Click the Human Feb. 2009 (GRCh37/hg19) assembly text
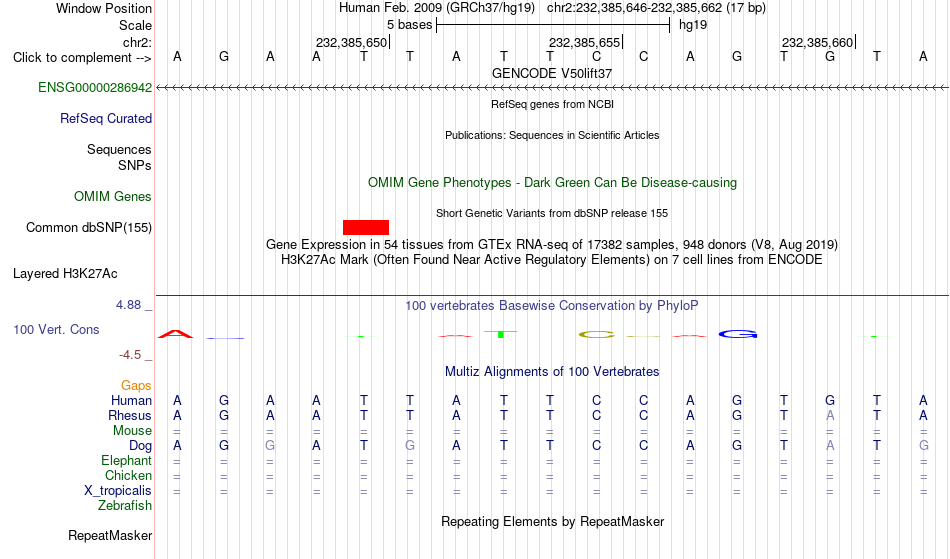This screenshot has width=950, height=559. point(437,8)
